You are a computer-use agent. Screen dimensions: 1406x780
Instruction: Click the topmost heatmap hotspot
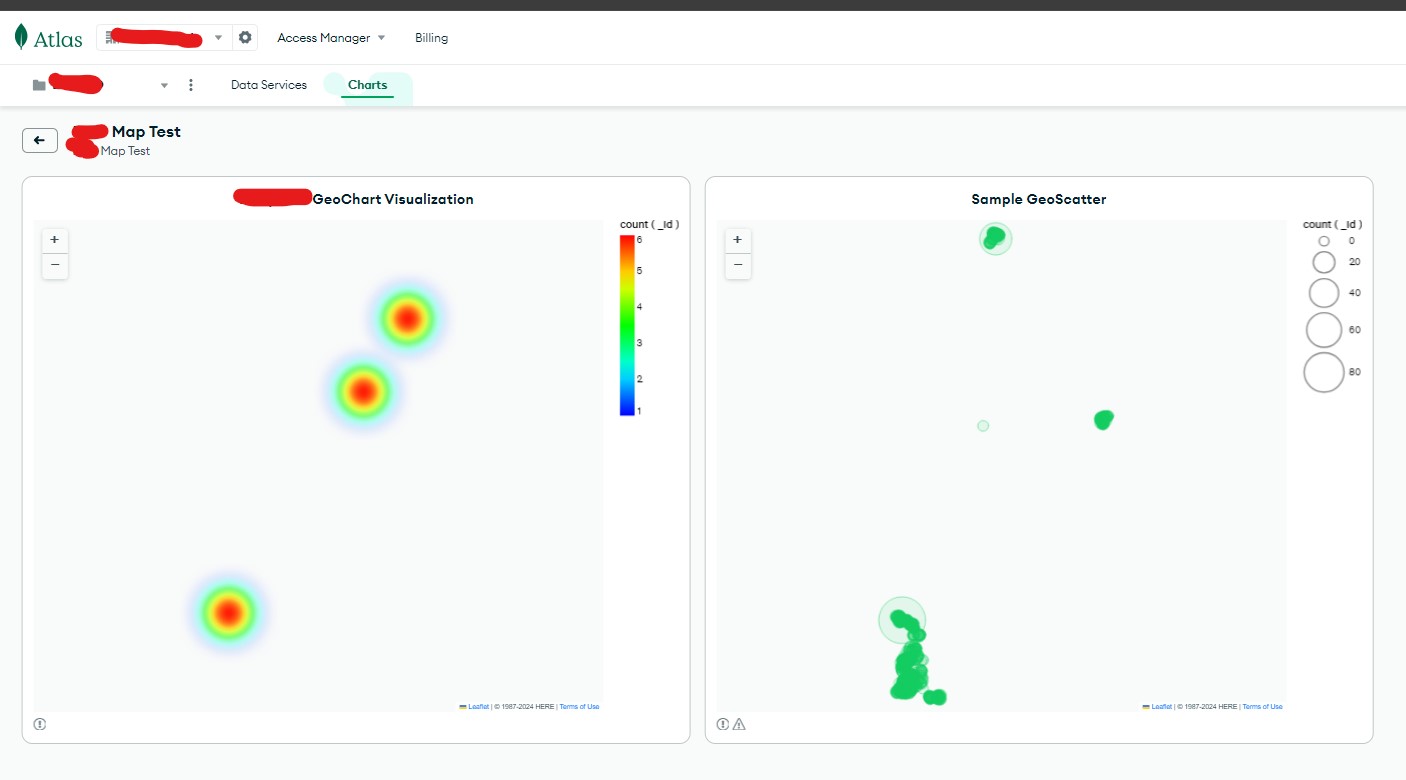(x=407, y=319)
